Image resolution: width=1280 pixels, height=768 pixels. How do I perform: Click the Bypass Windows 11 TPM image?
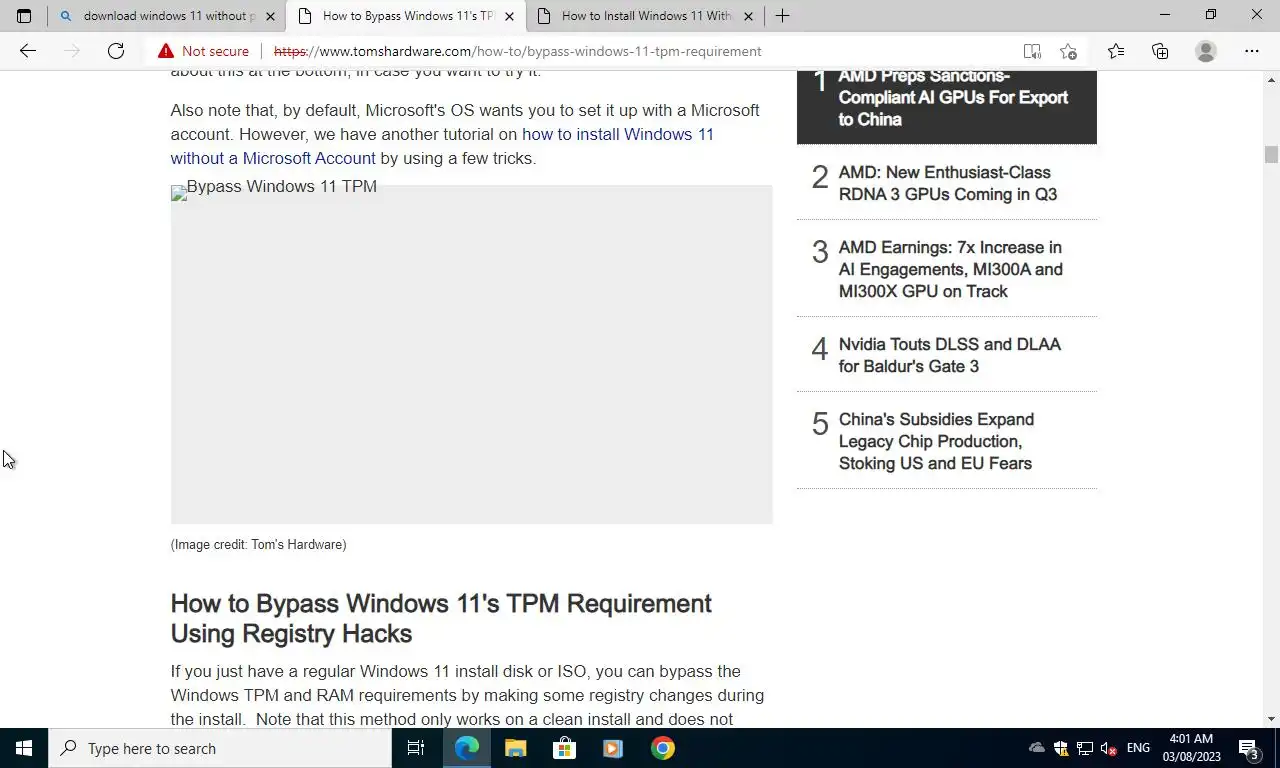pyautogui.click(x=471, y=354)
